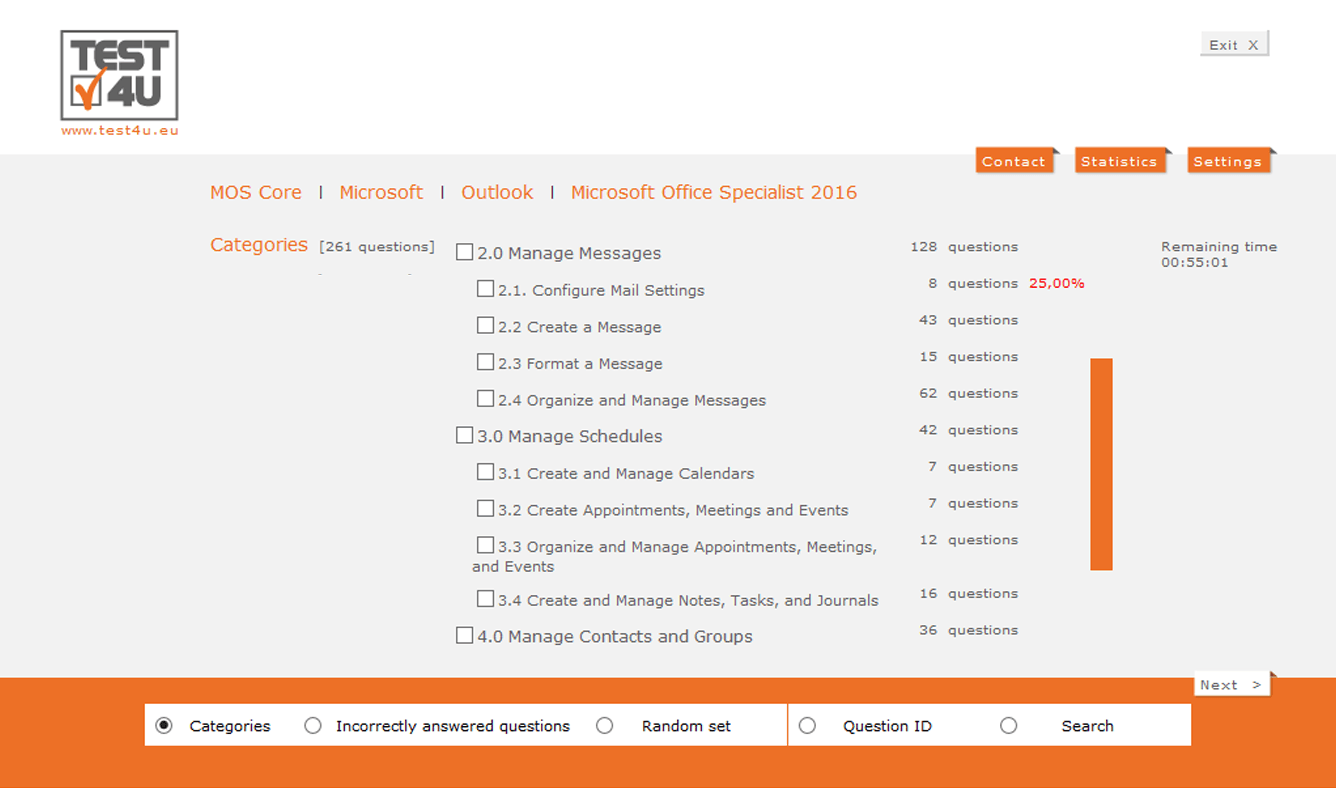
Task: Click the orange category list scrollbar thumb
Action: coord(1101,464)
